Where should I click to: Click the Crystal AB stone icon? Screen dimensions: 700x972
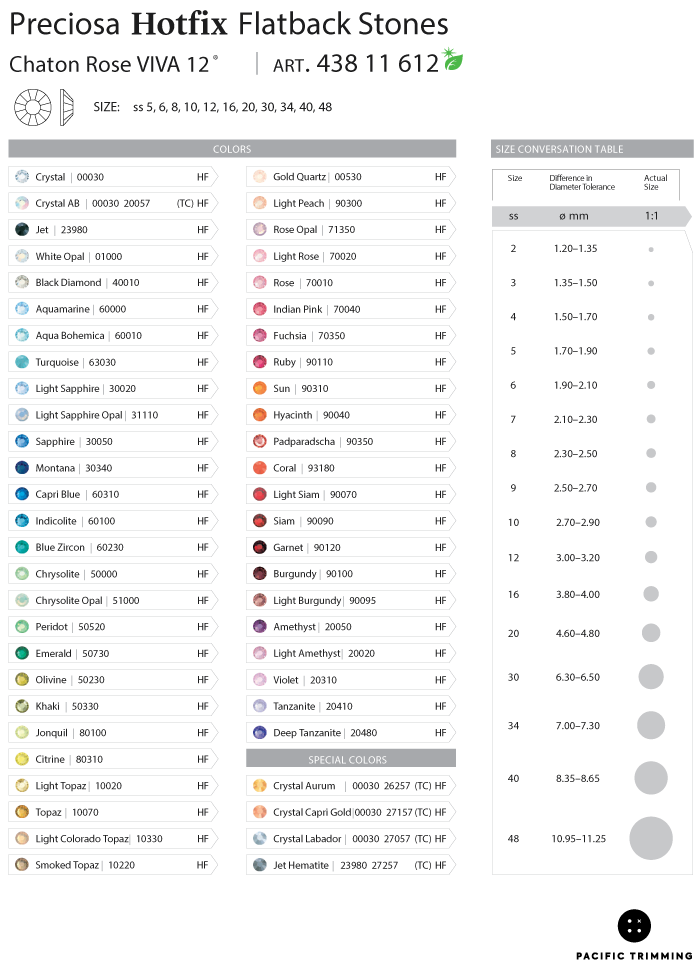pyautogui.click(x=22, y=203)
